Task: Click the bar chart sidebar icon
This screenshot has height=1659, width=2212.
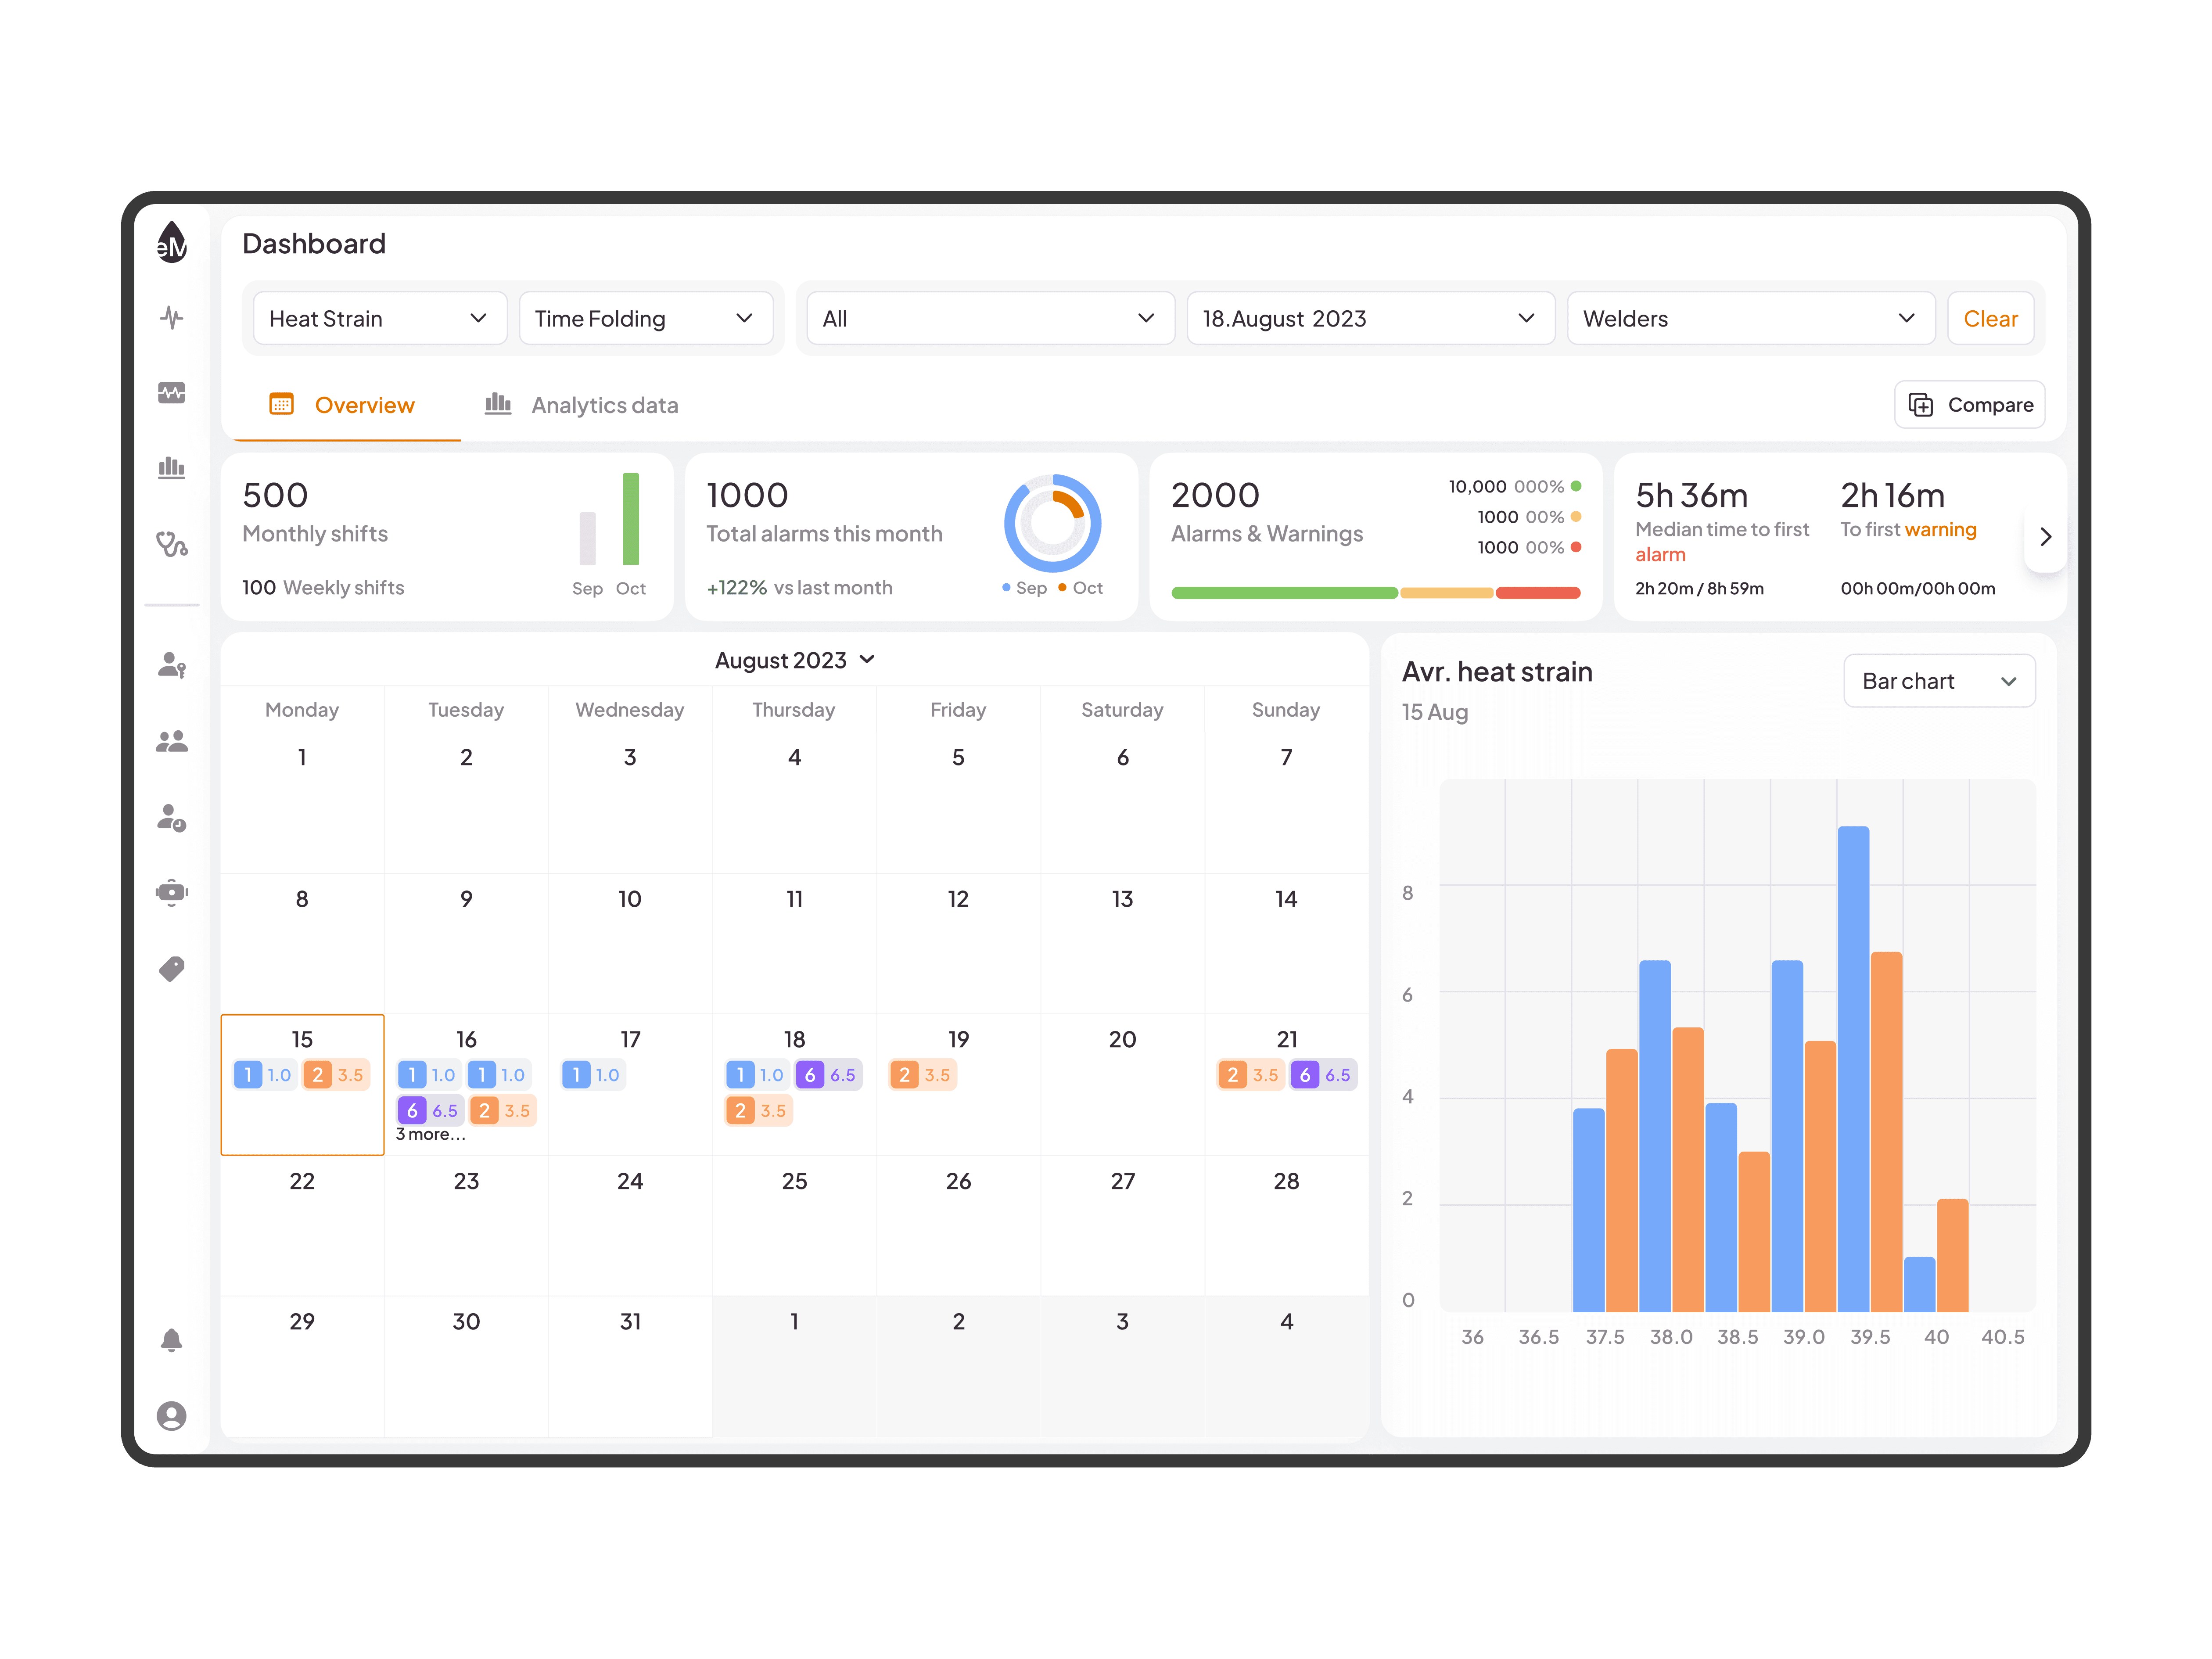Action: click(172, 468)
